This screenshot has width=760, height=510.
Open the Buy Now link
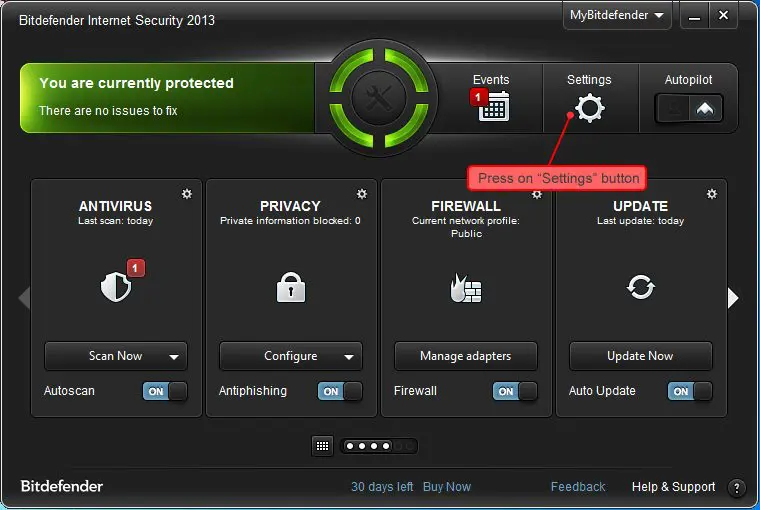coord(447,487)
